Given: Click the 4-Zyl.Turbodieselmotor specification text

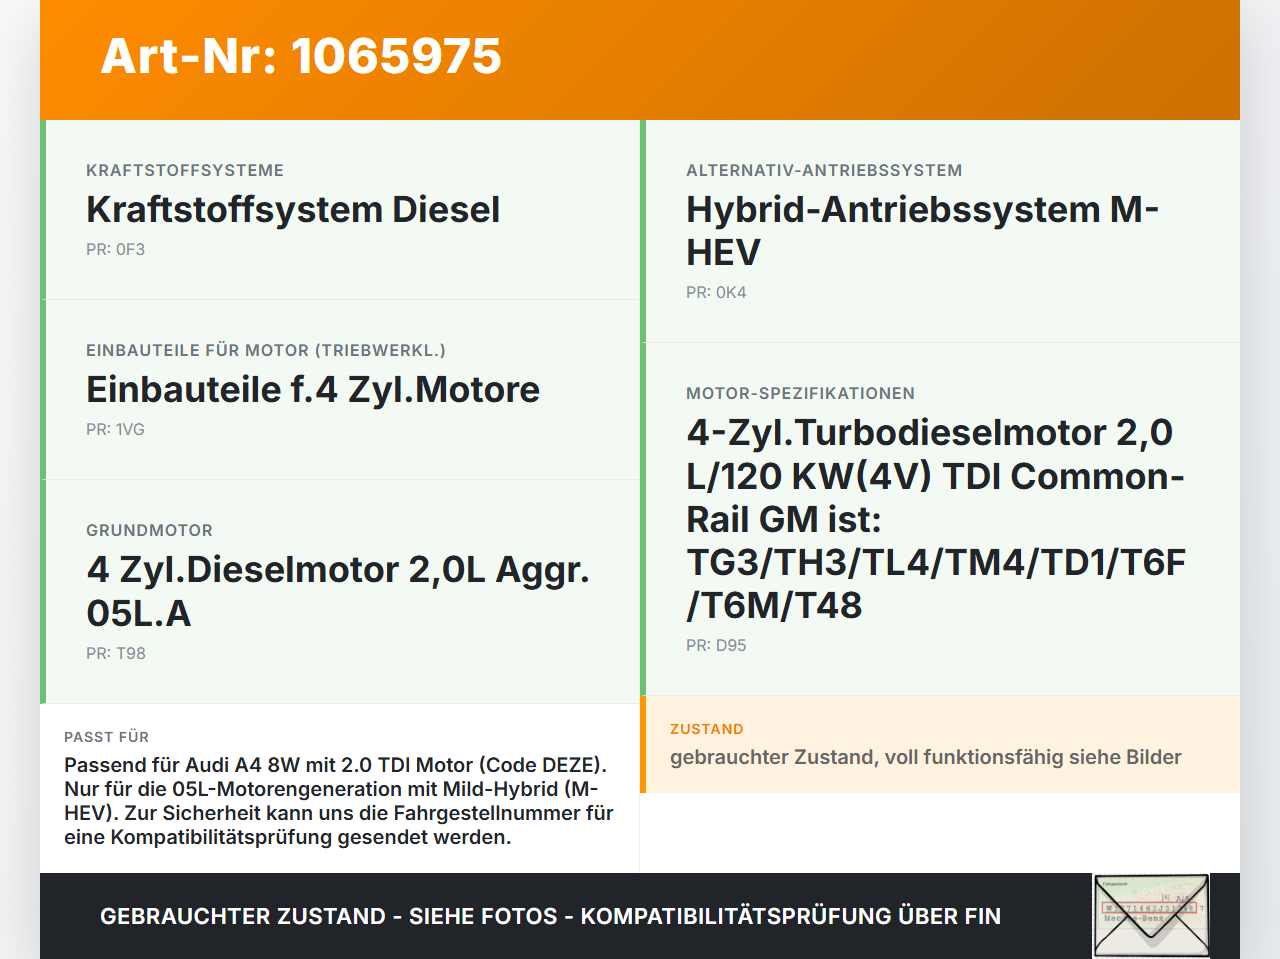Looking at the screenshot, I should (936, 519).
